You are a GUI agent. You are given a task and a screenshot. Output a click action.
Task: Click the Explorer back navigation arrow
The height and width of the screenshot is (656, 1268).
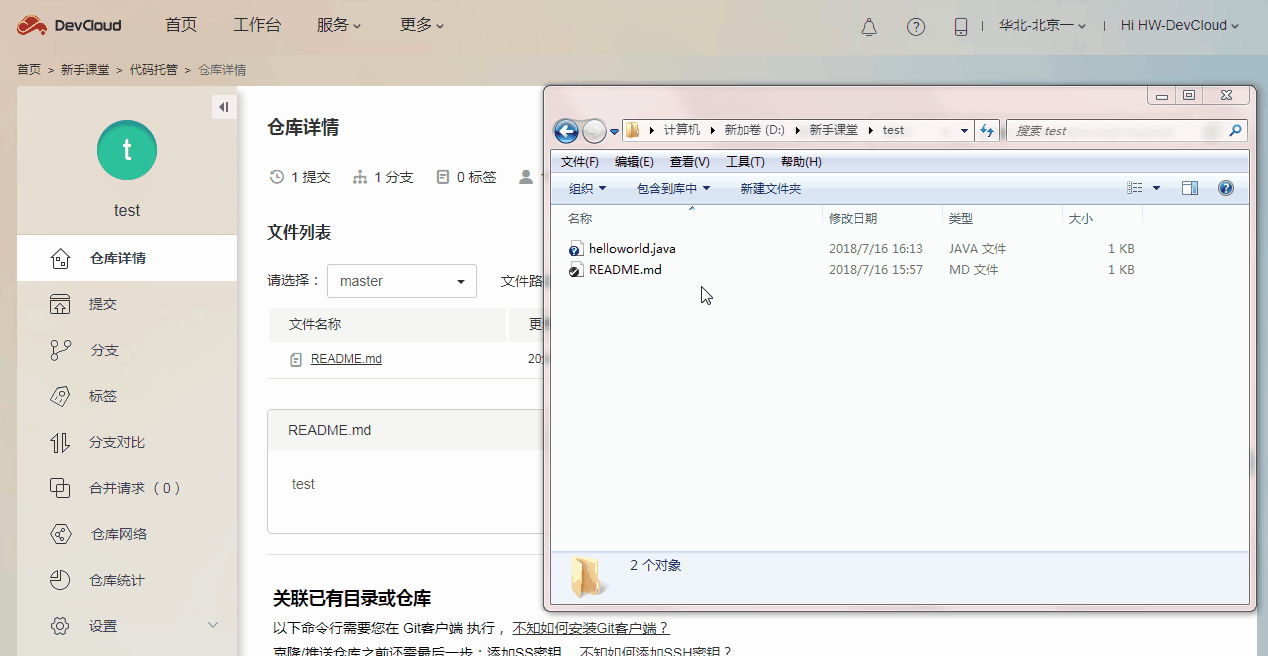(x=565, y=130)
